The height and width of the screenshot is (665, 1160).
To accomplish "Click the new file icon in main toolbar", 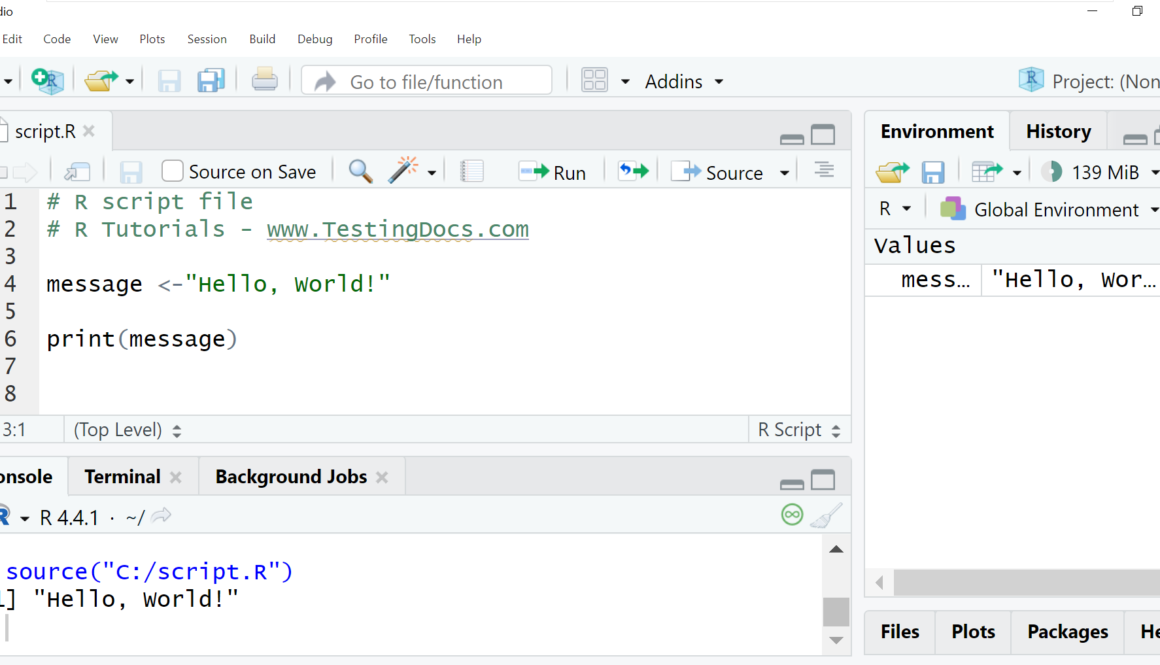I will 46,81.
